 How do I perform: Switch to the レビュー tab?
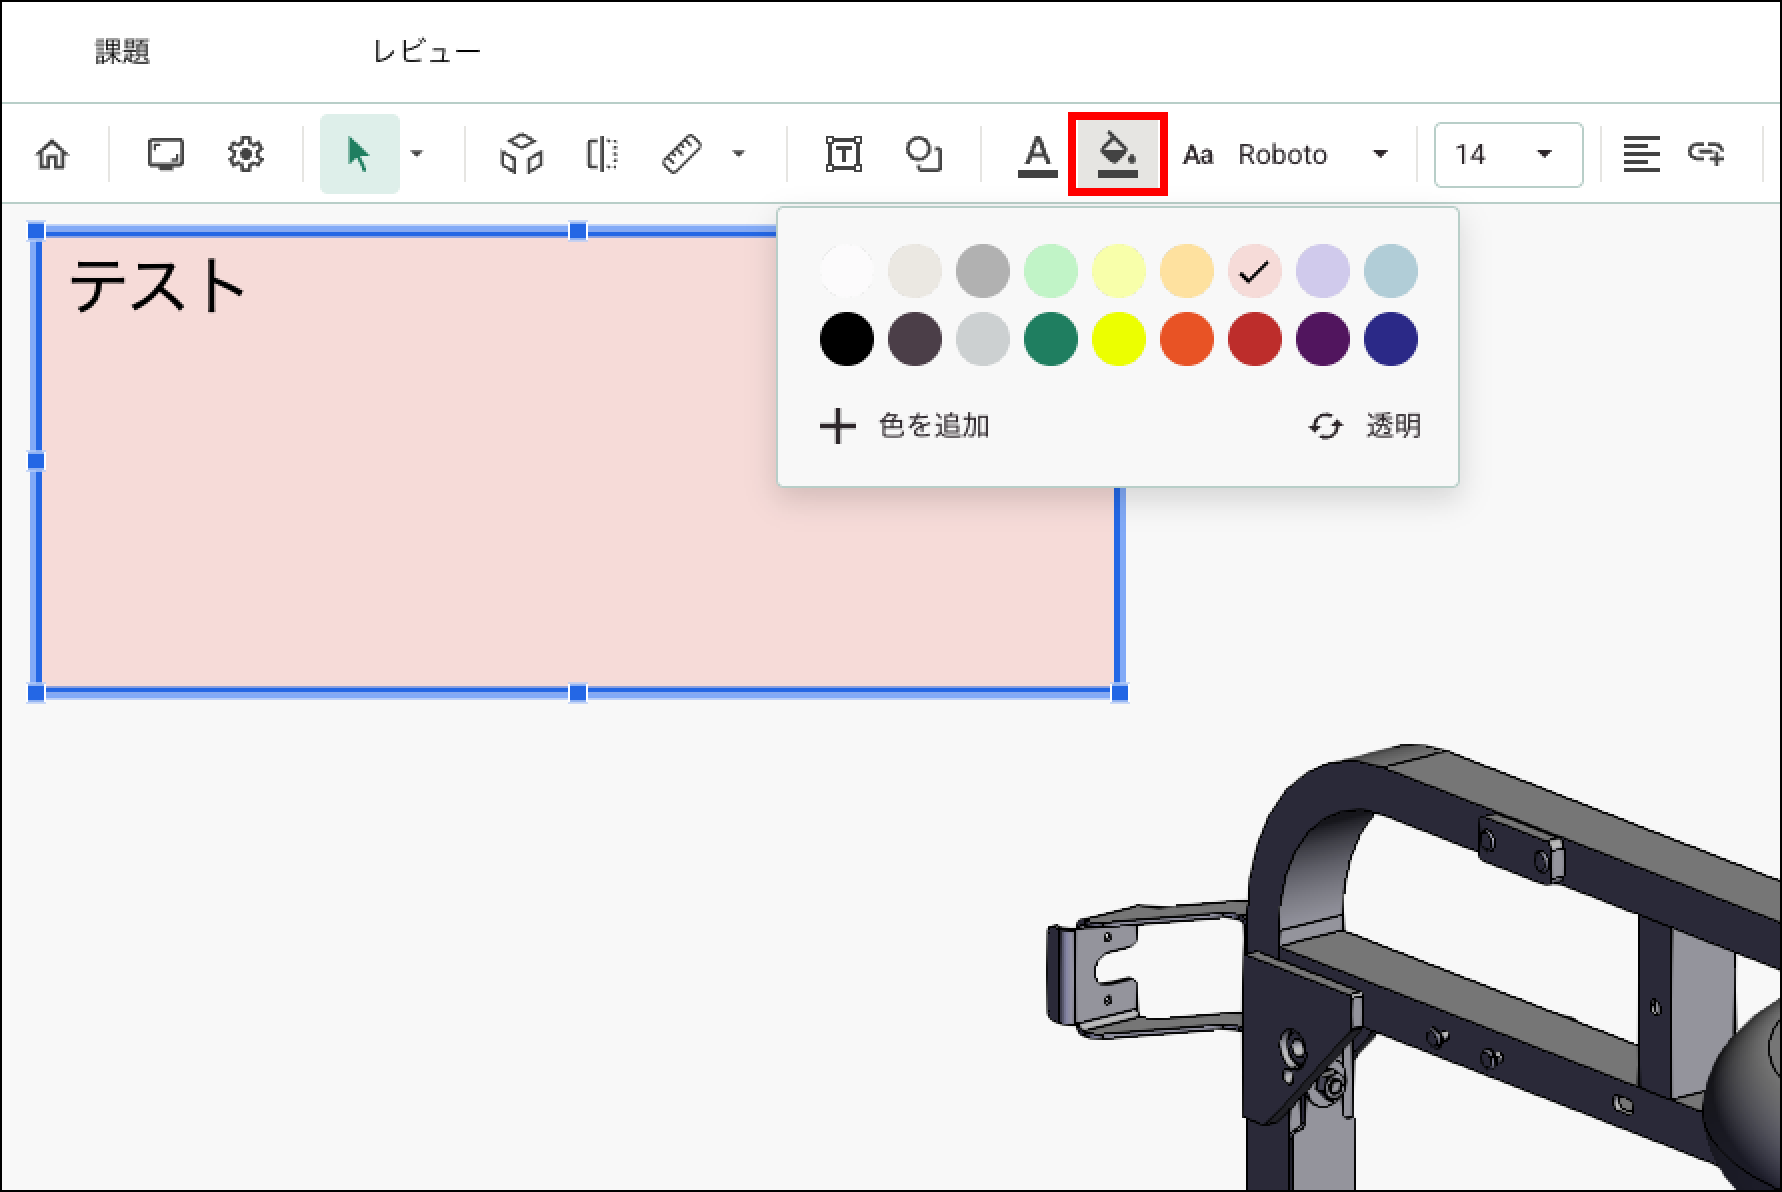427,52
